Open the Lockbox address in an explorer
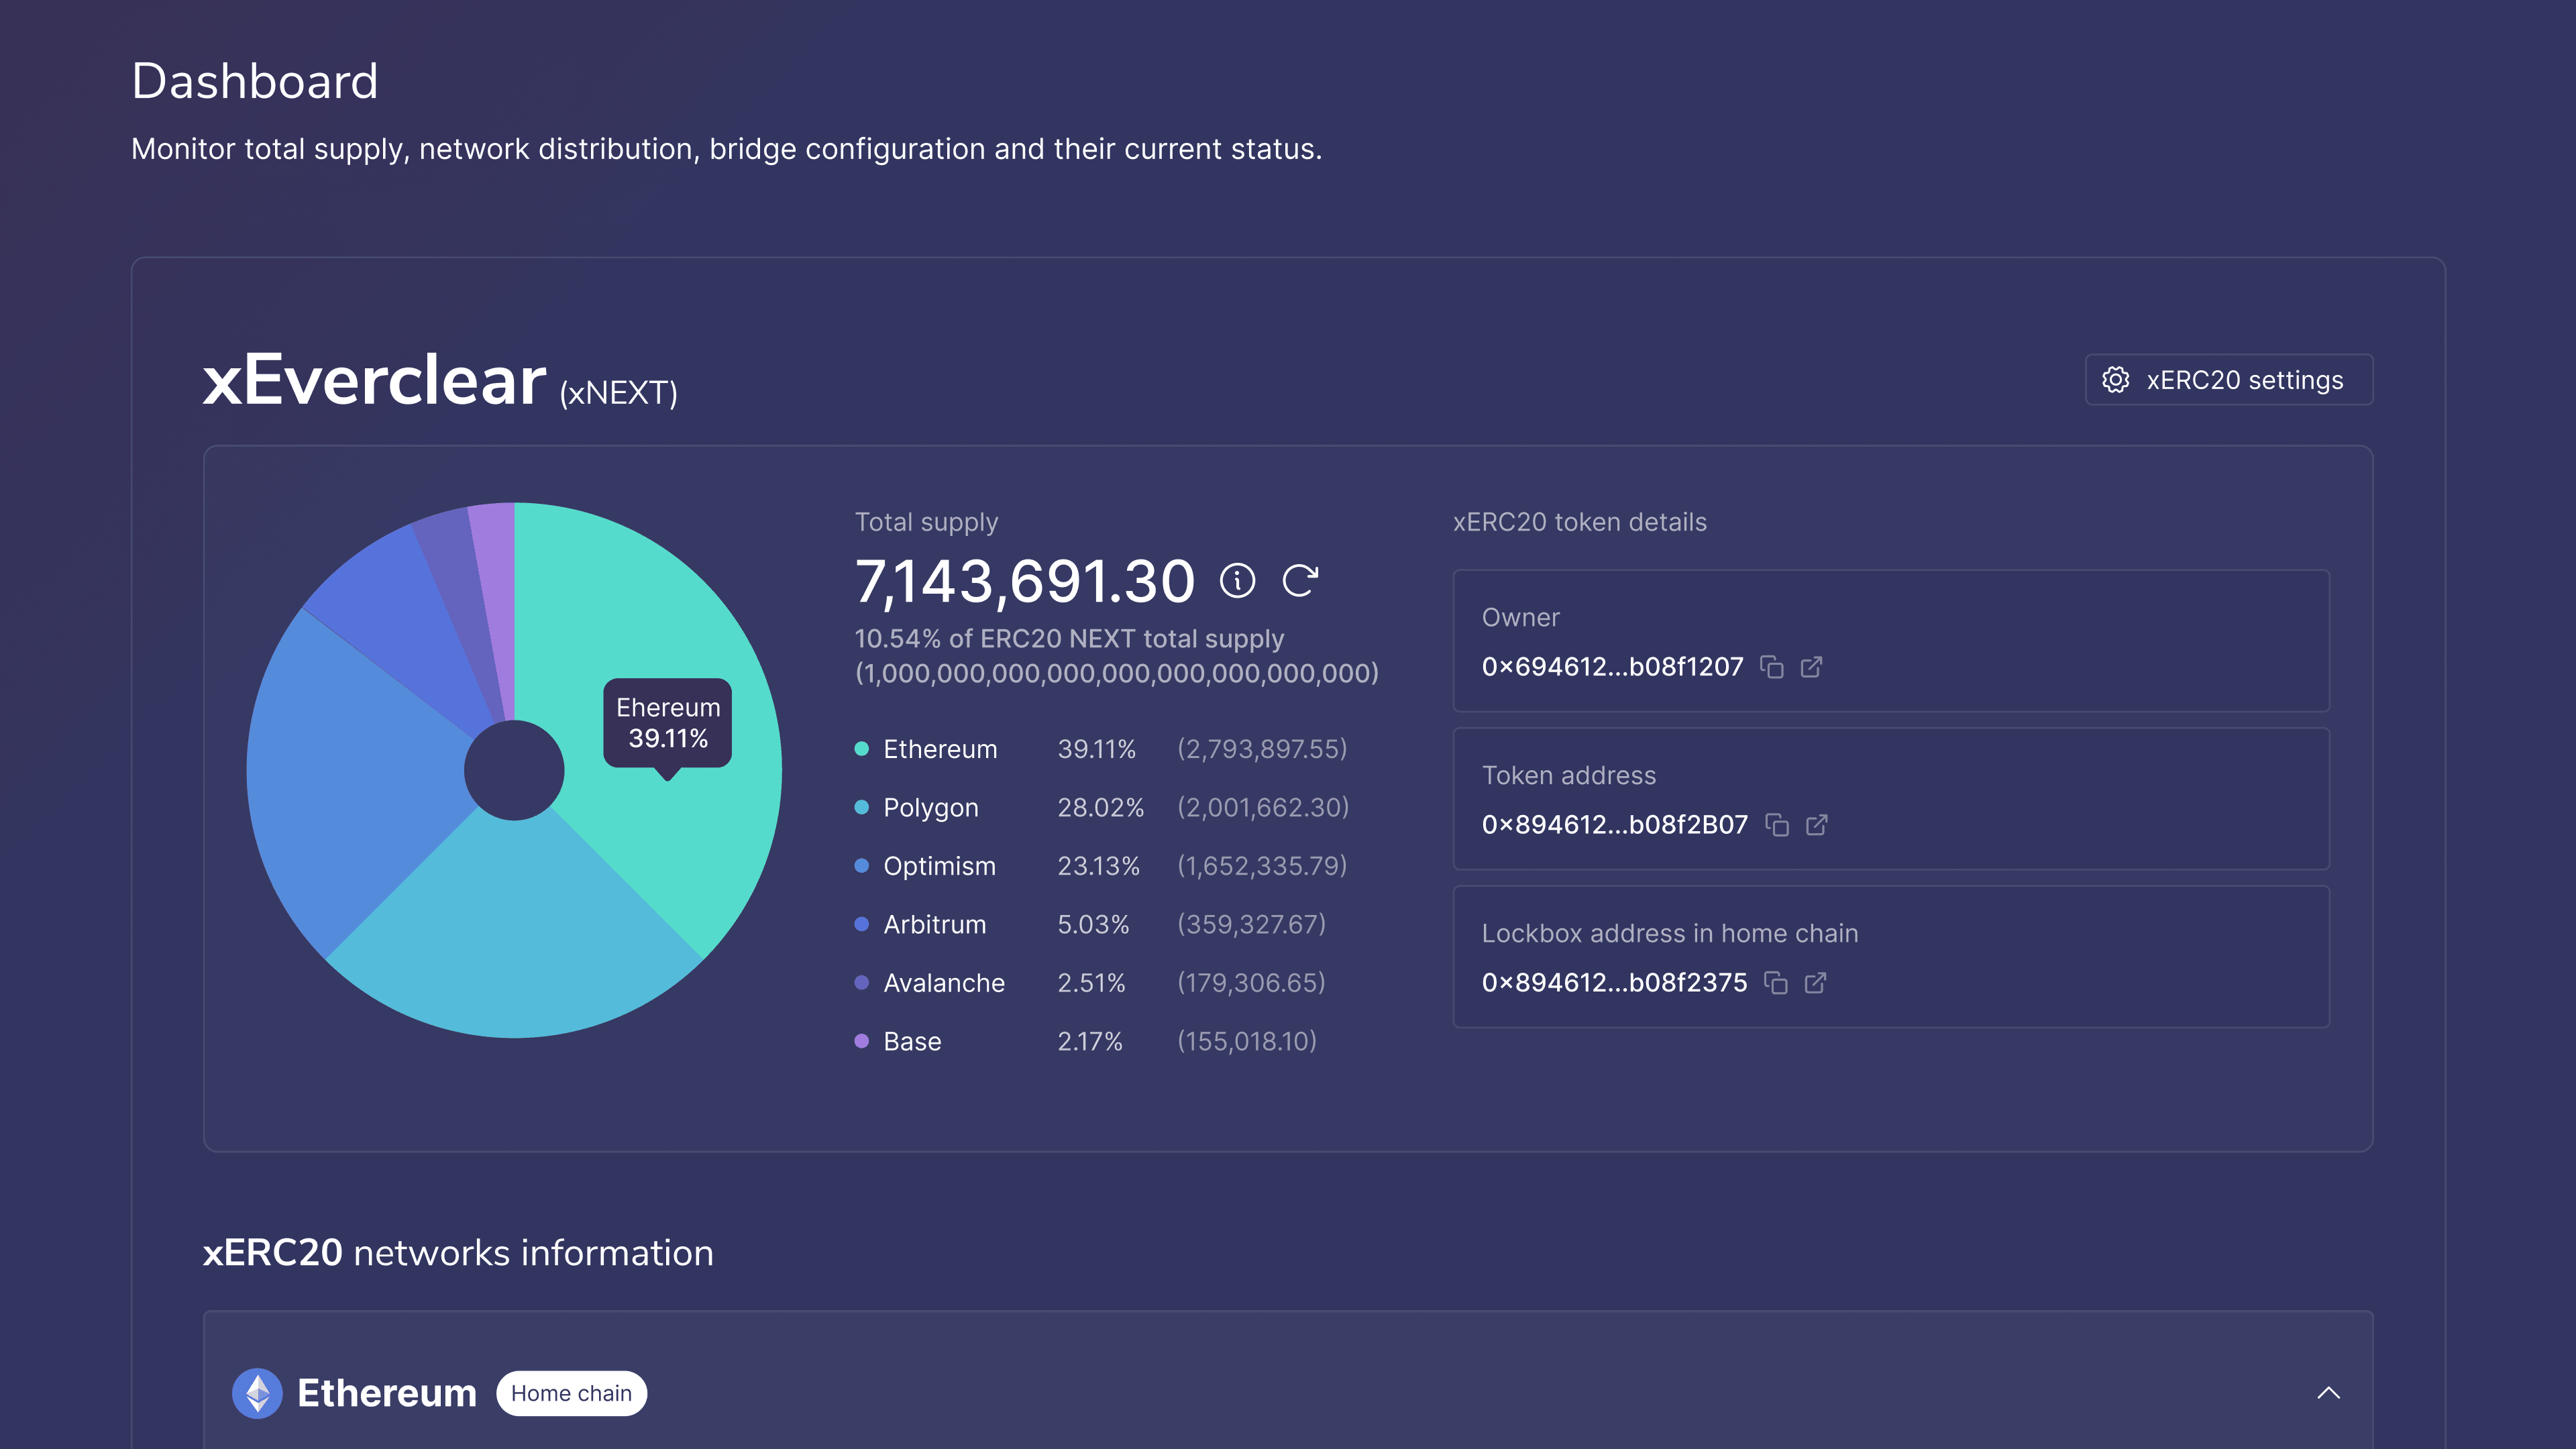This screenshot has height=1449, width=2576. (x=1817, y=982)
